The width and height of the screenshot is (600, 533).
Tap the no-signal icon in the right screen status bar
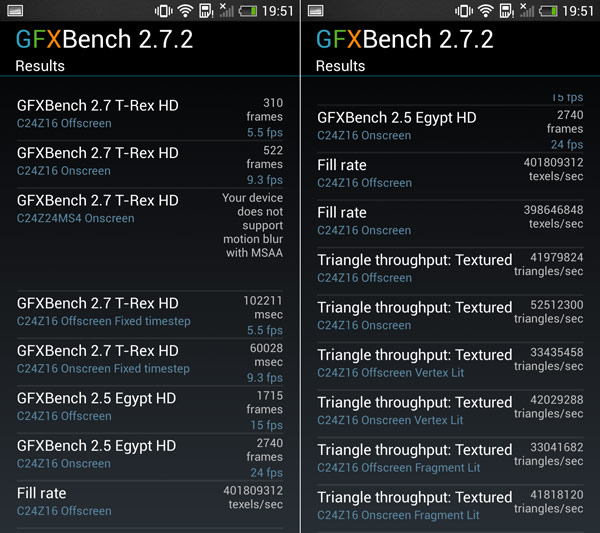(527, 10)
